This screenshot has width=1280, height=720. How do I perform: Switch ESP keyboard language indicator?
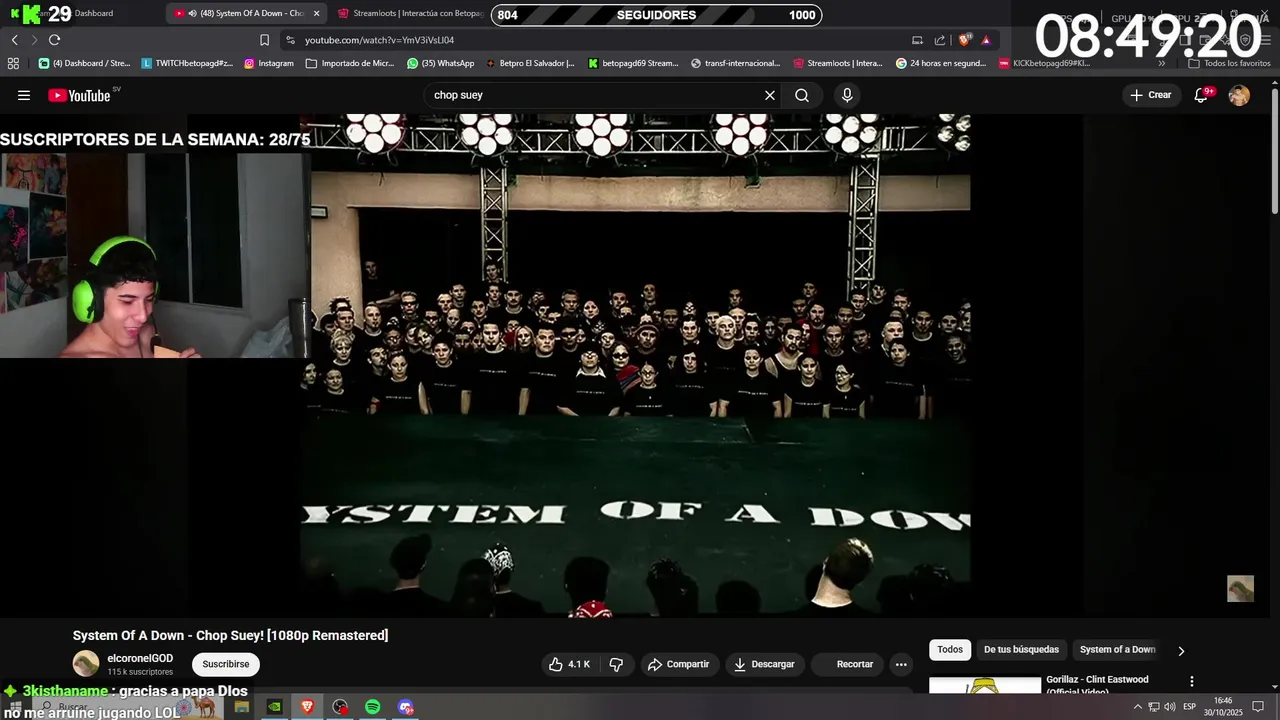[x=1189, y=707]
